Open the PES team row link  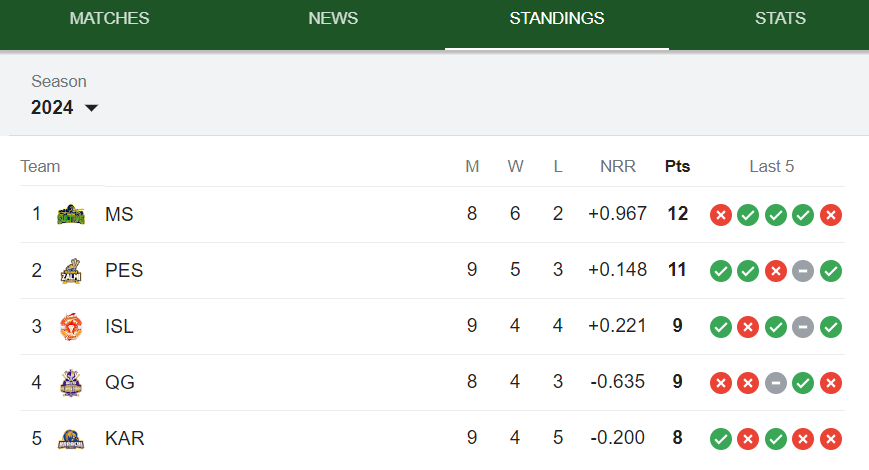pyautogui.click(x=432, y=270)
